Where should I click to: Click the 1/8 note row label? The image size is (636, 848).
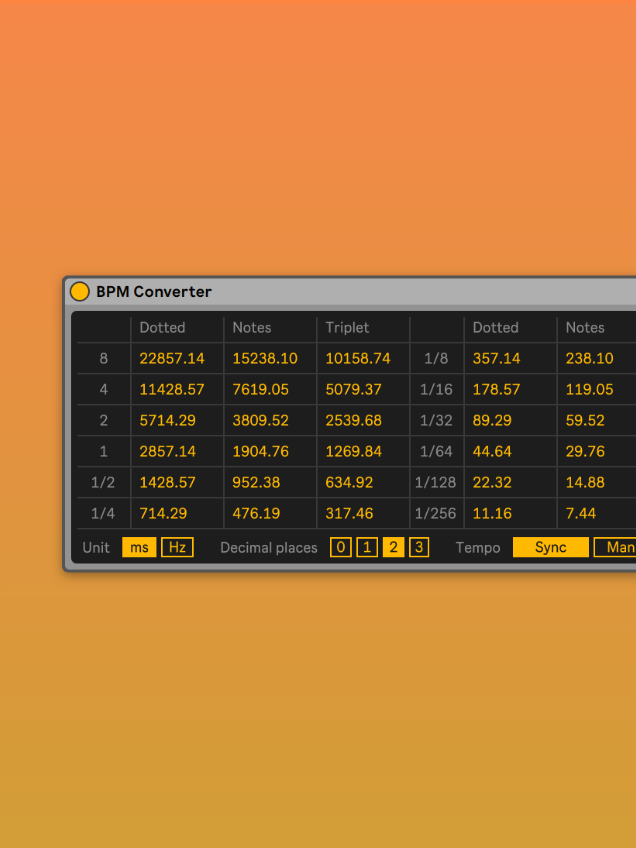436,359
